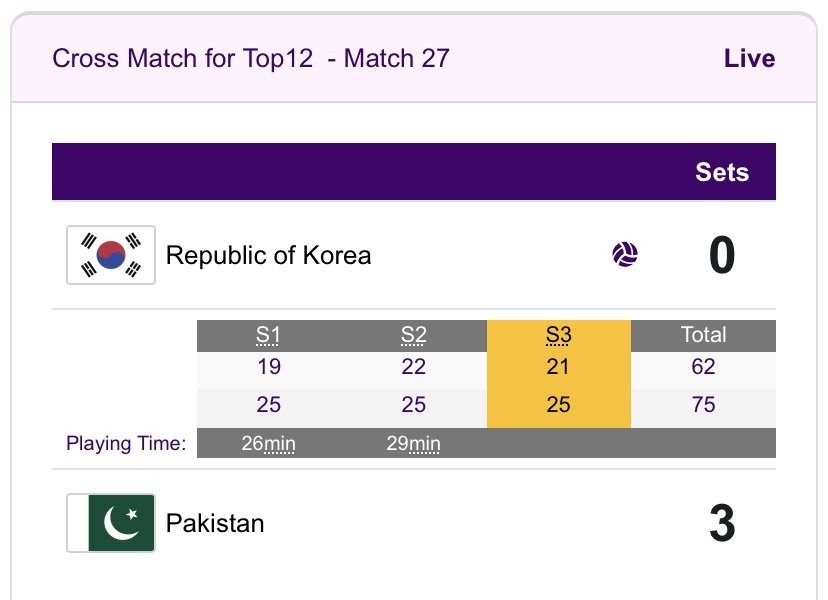The width and height of the screenshot is (828, 600).
Task: Click the Total column header
Action: pyautogui.click(x=703, y=335)
